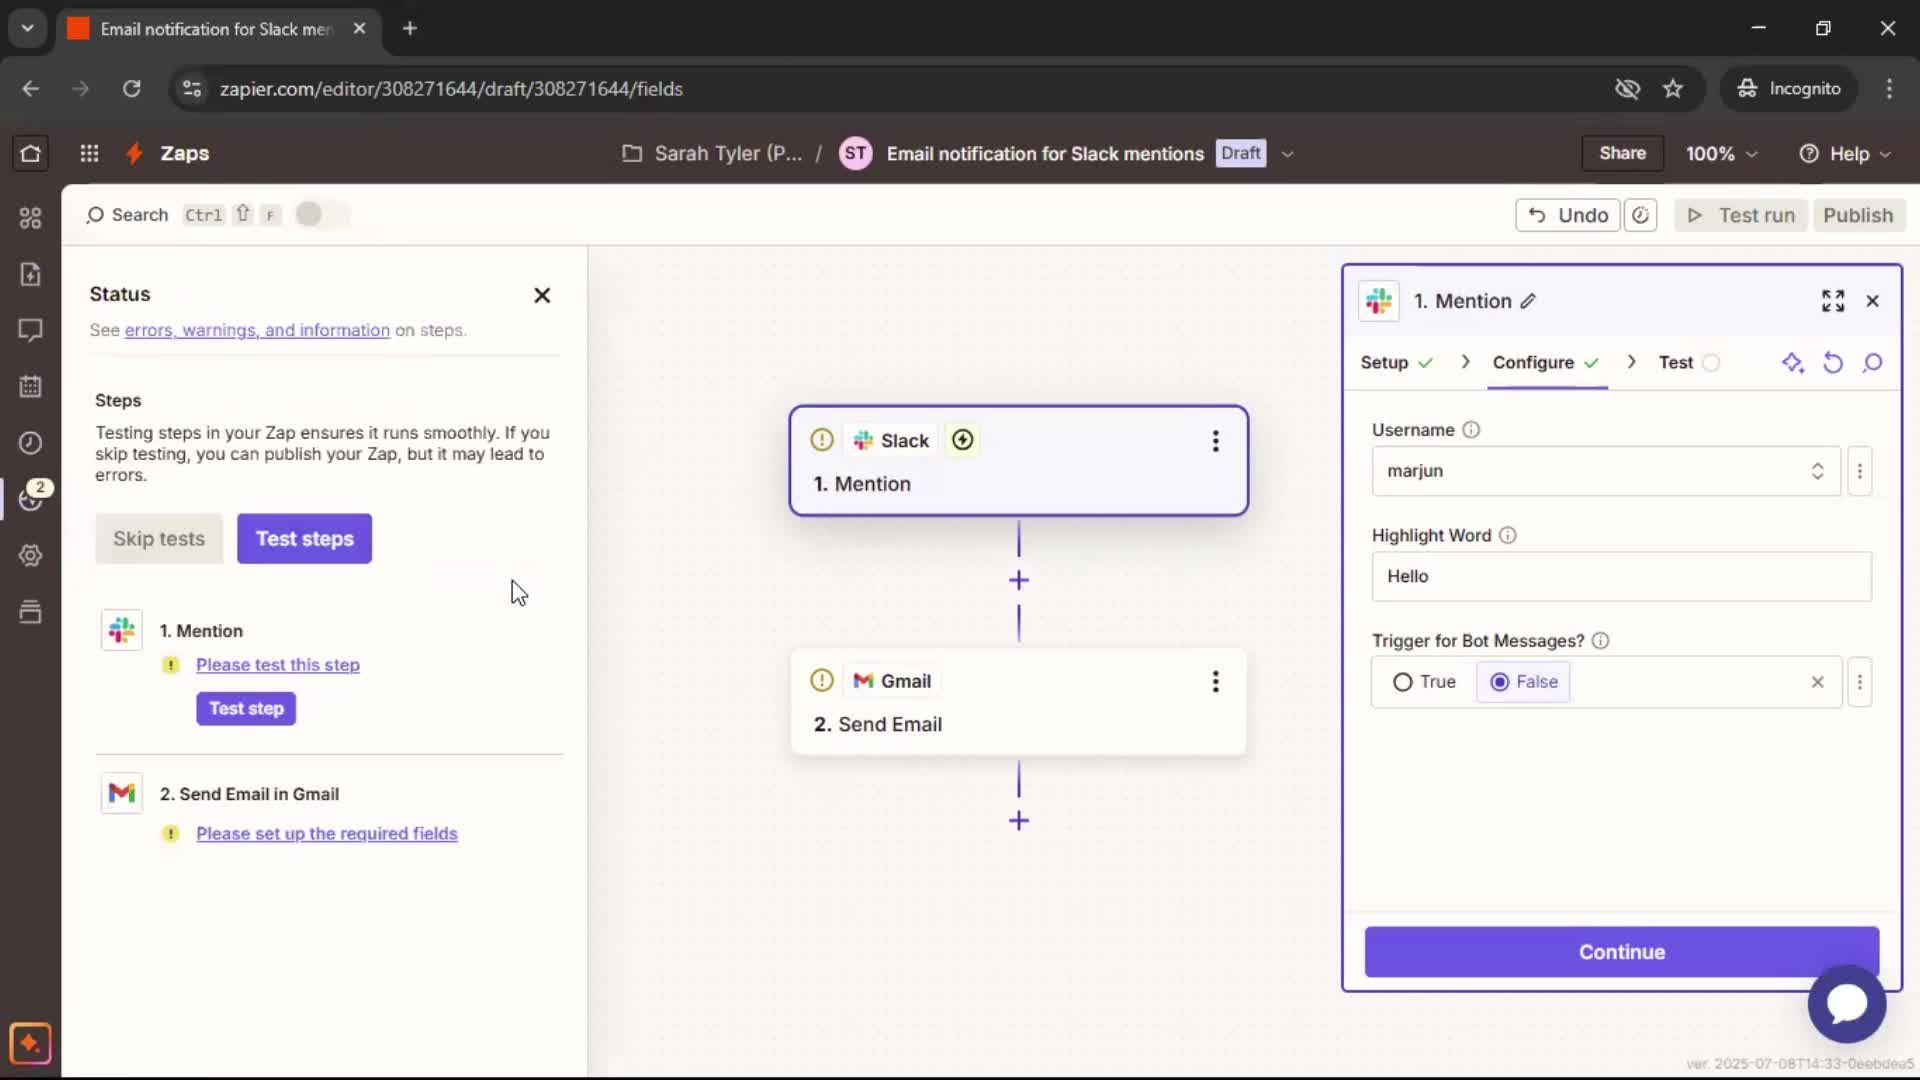1920x1080 pixels.
Task: Open the dashboard tiles icon in the left sidebar
Action: (30, 217)
